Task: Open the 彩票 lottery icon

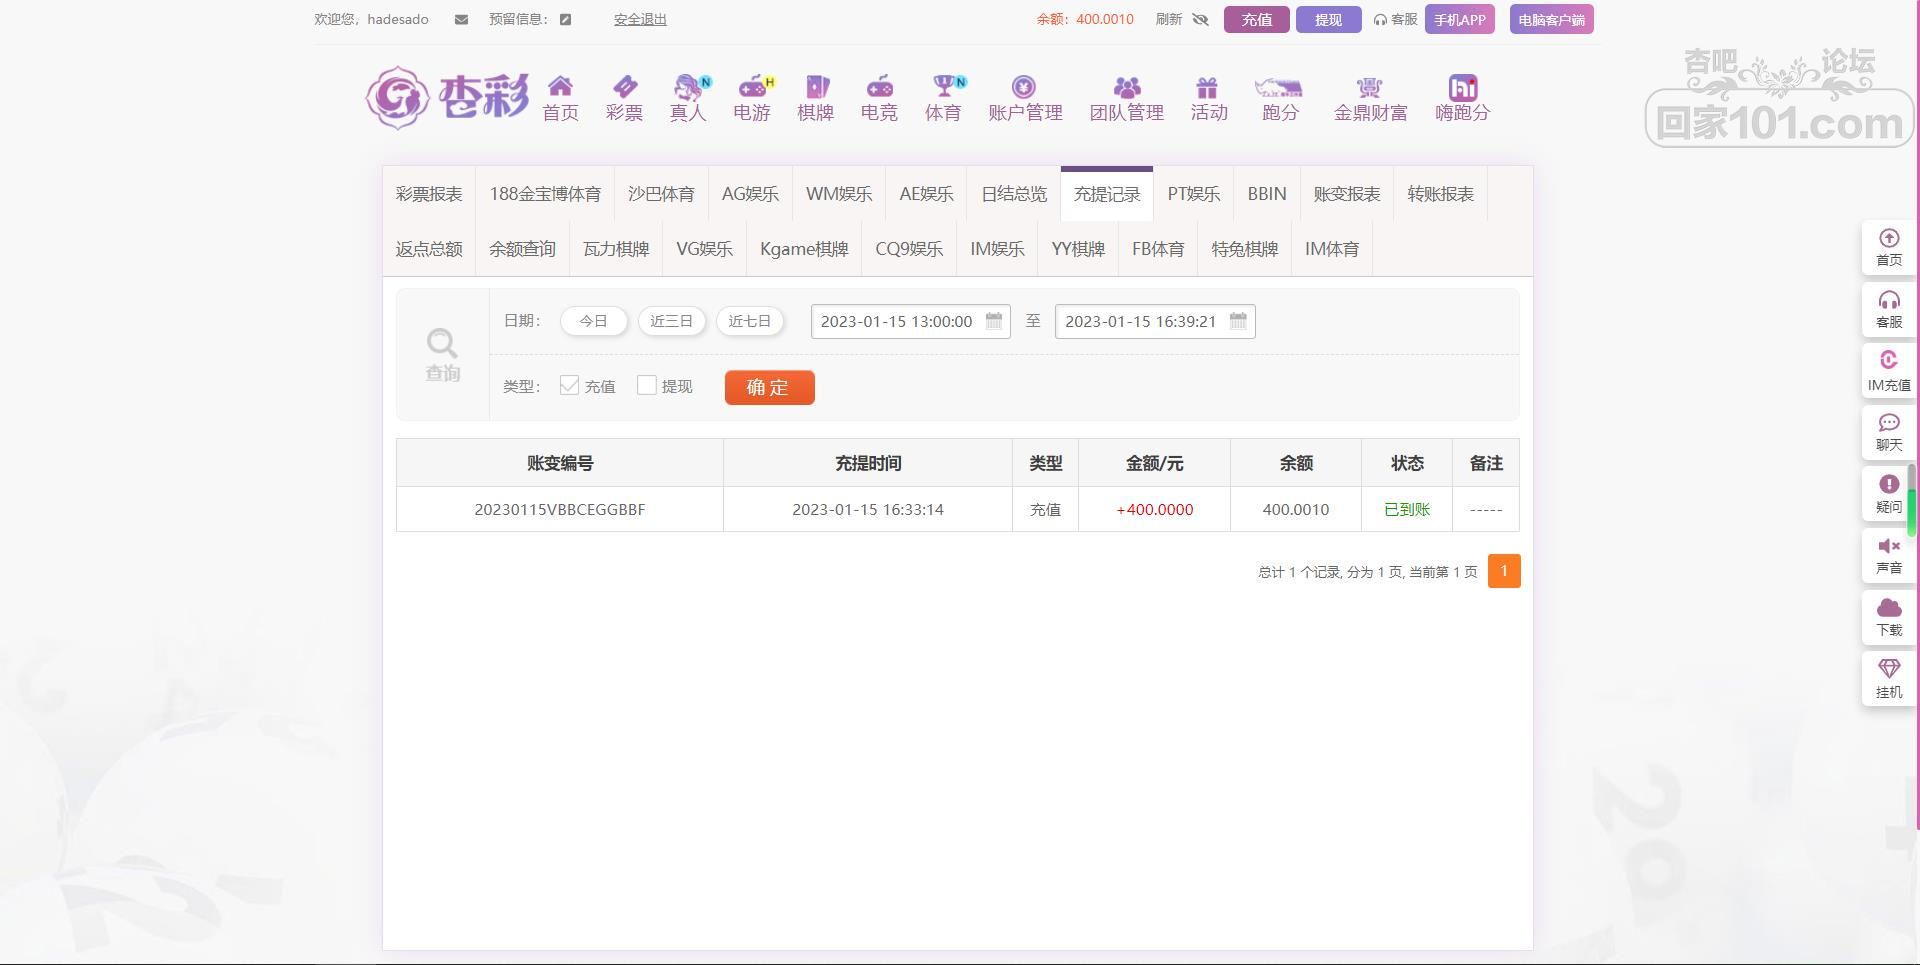Action: tap(624, 87)
